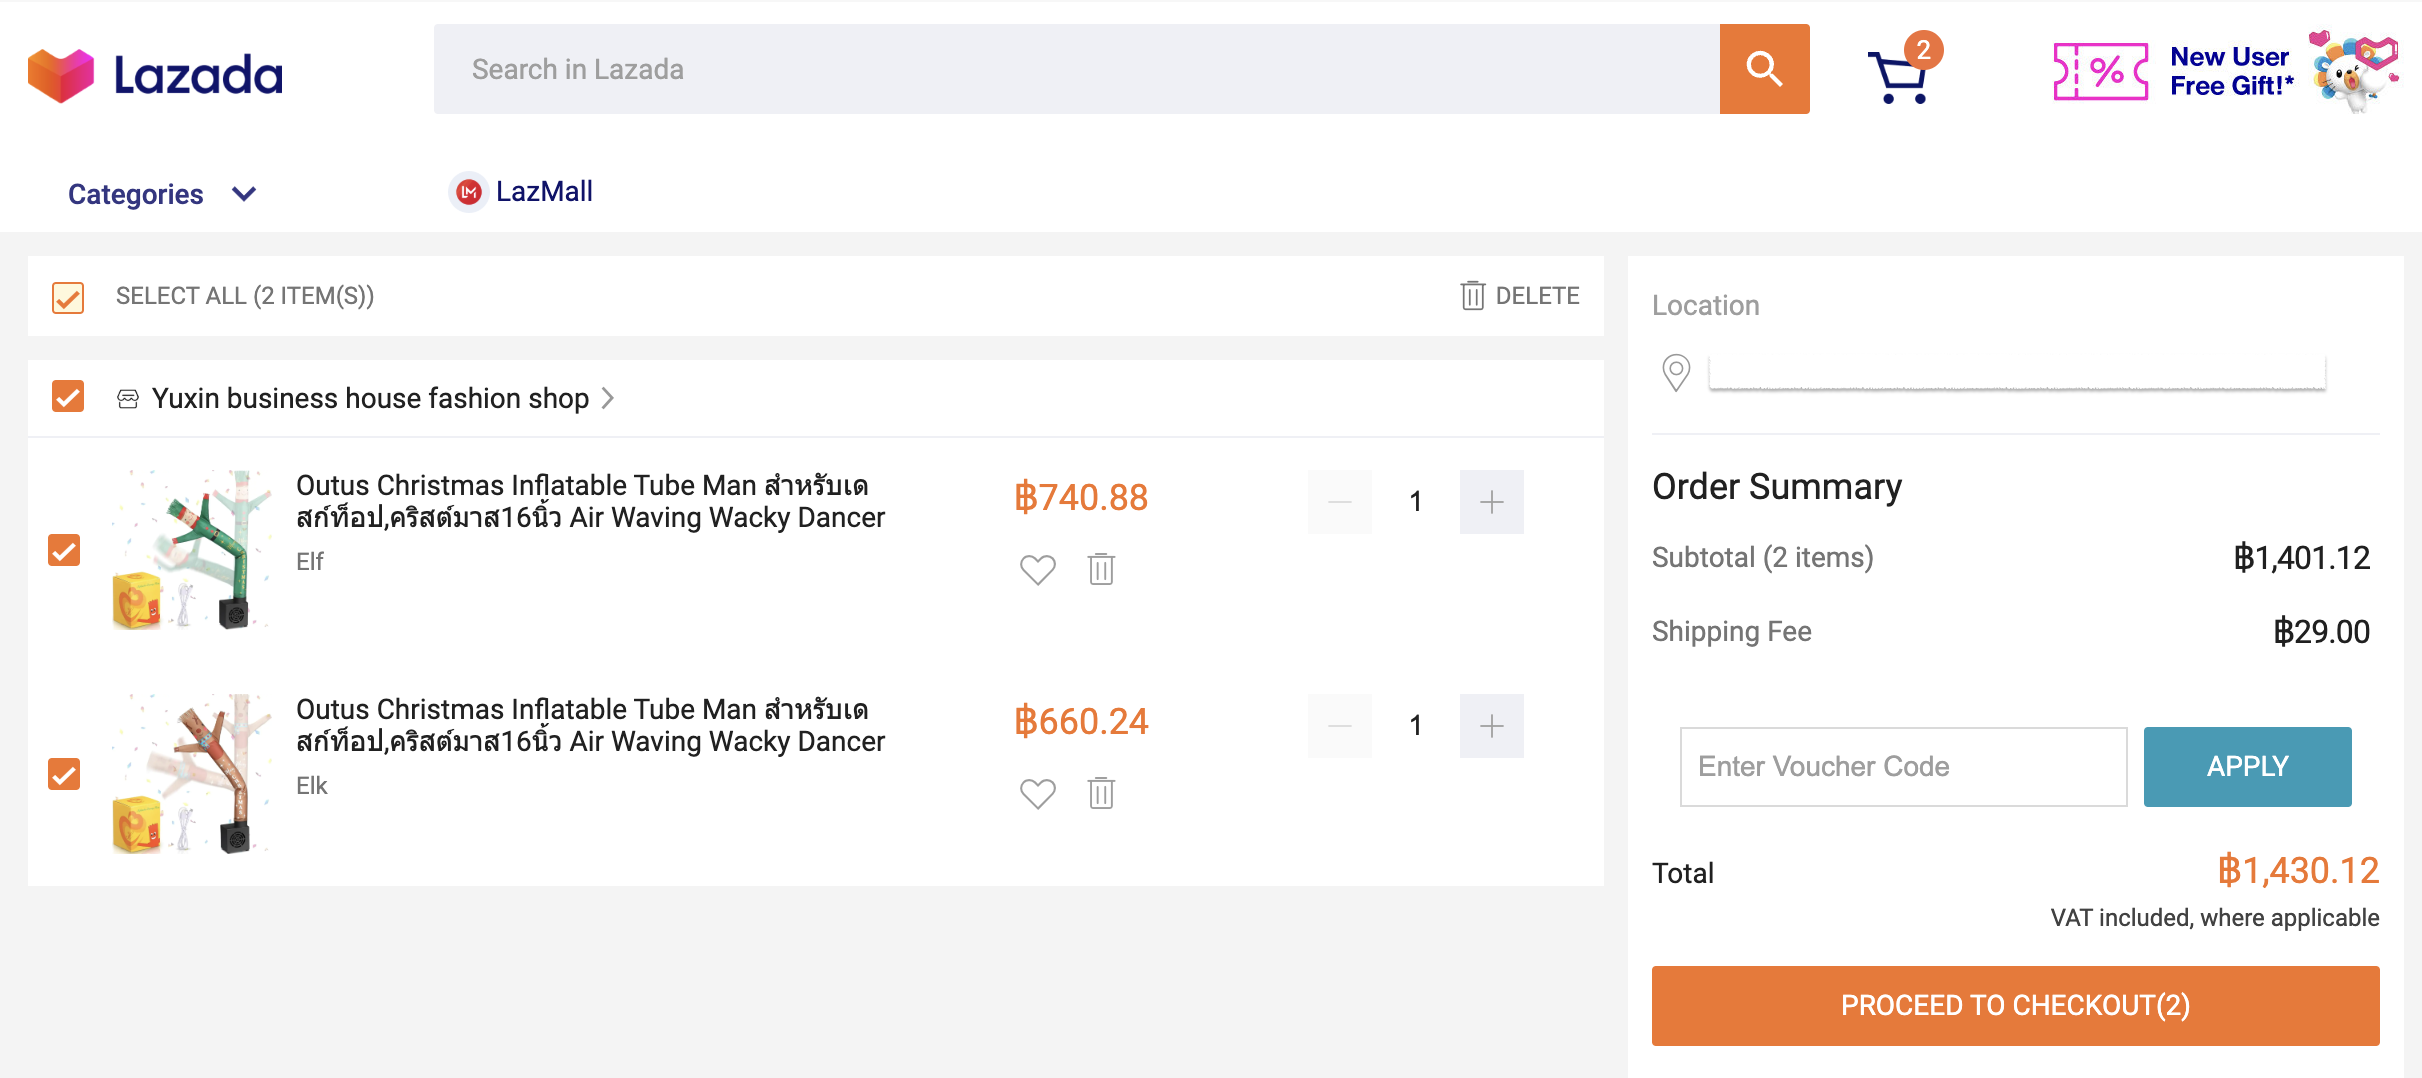Open Yuxin business house fashion shop chevron
This screenshot has height=1078, width=2422.
607,398
